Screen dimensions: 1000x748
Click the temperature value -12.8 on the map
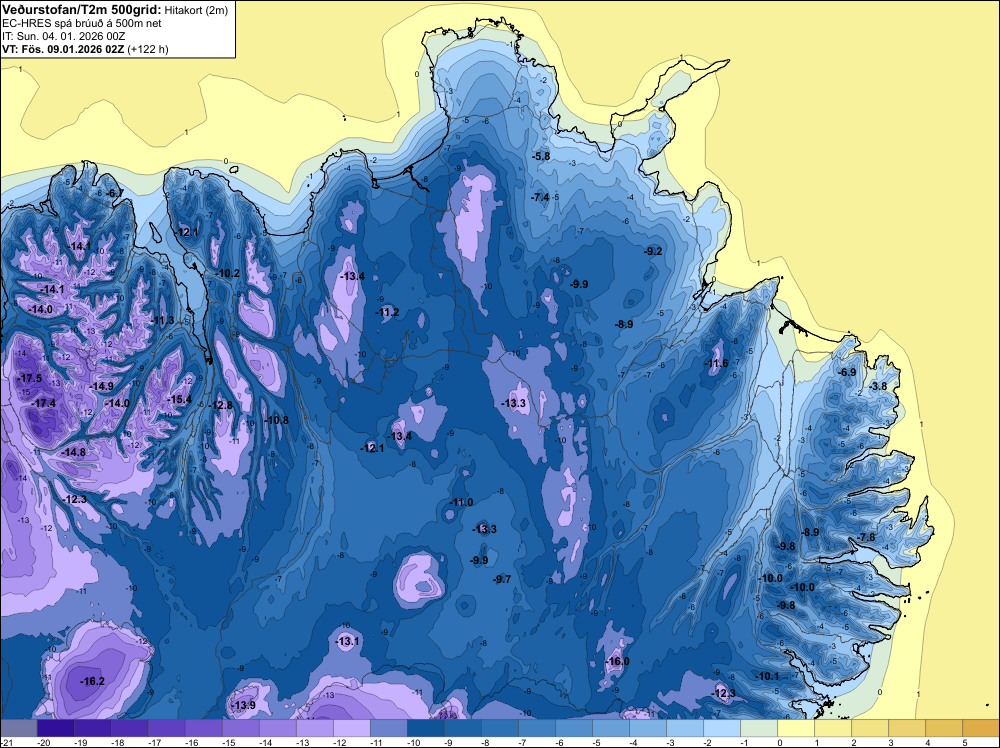[x=222, y=406]
